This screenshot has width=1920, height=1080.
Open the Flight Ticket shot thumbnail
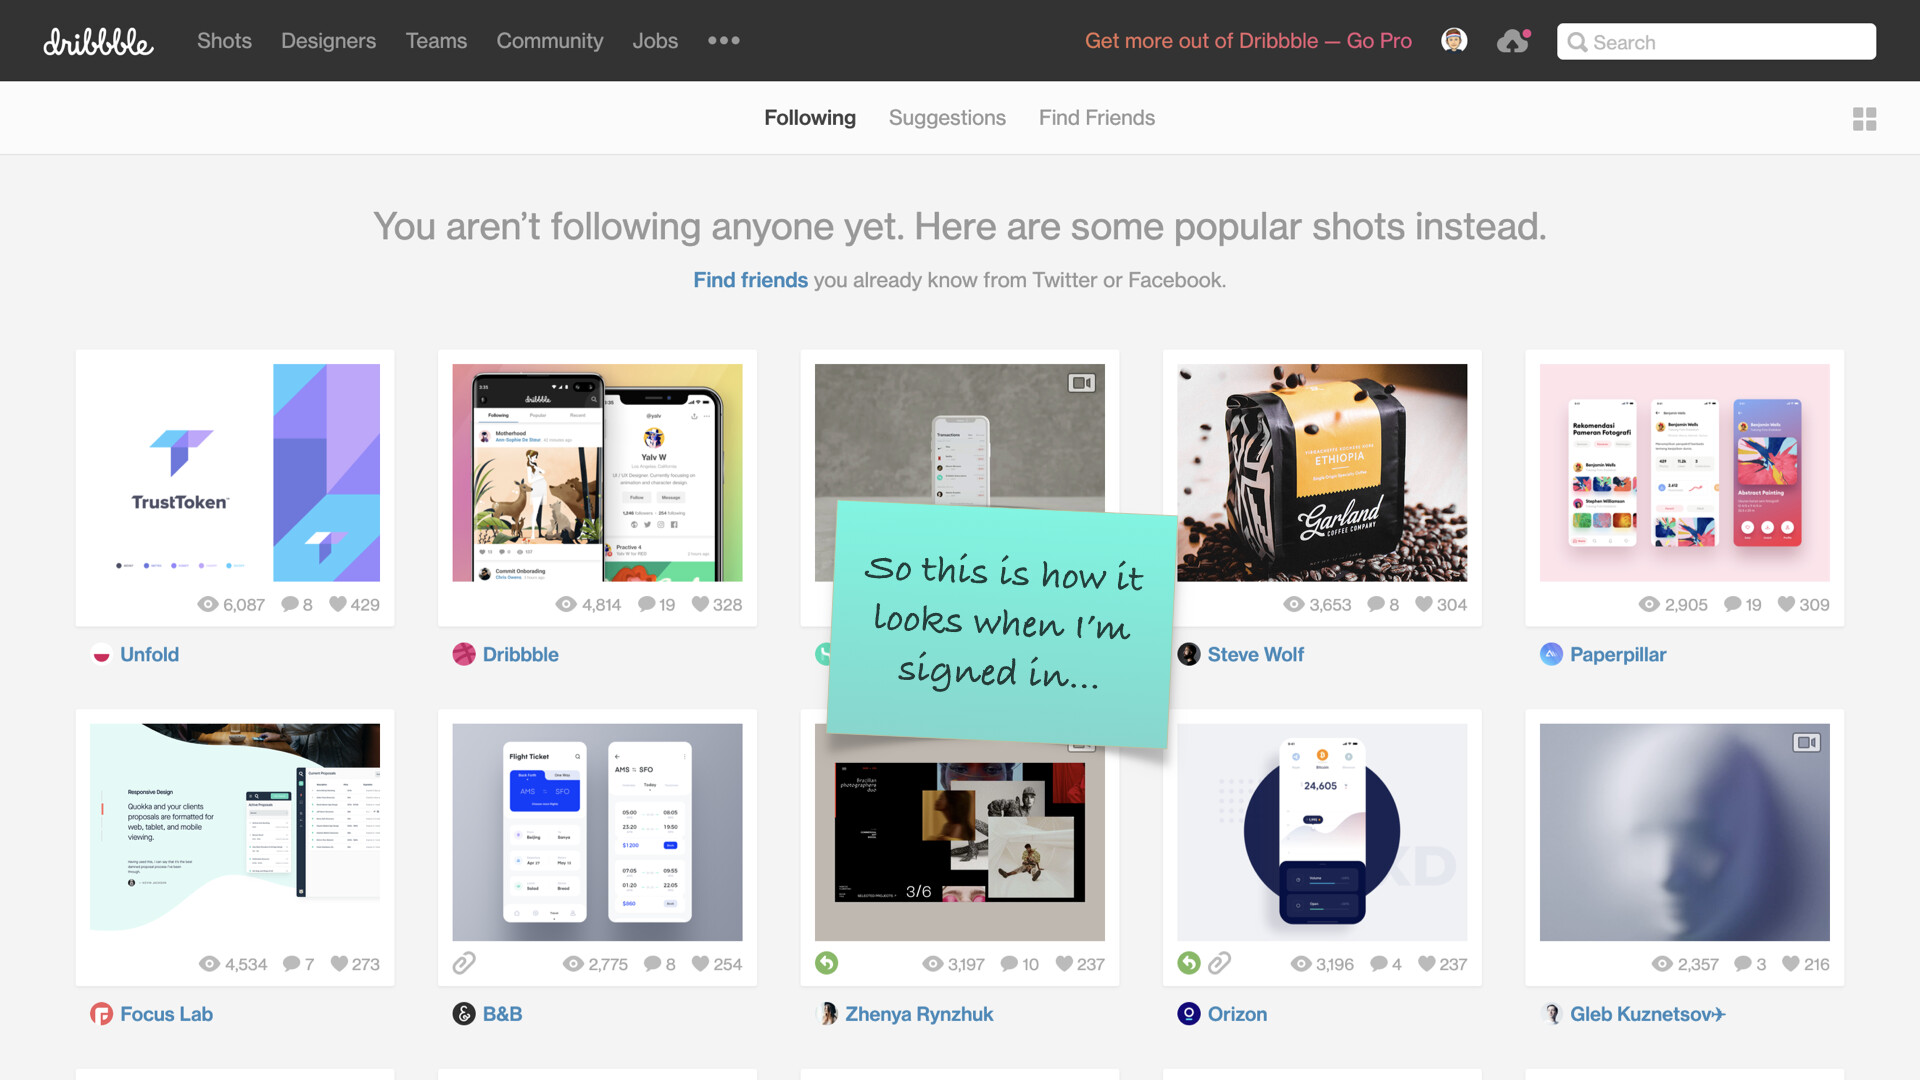pos(597,832)
